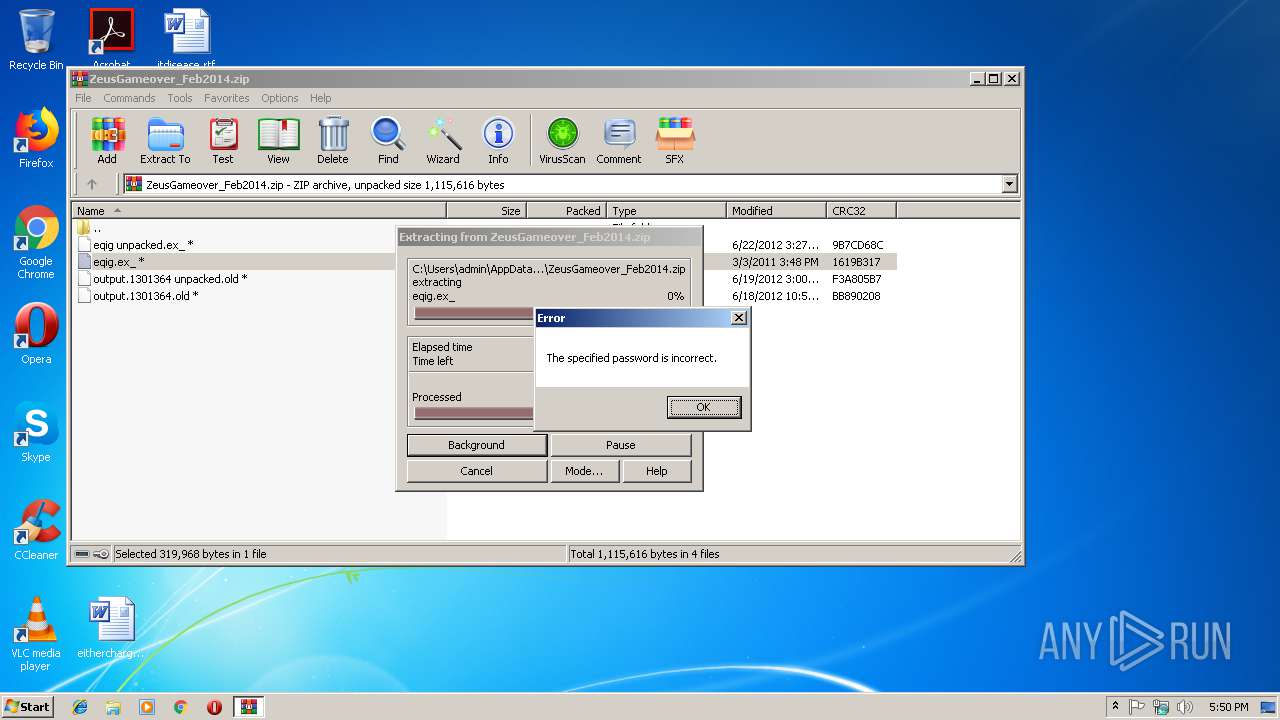1280x720 pixels.
Task: Sort by the CRC32 column header
Action: [x=861, y=211]
